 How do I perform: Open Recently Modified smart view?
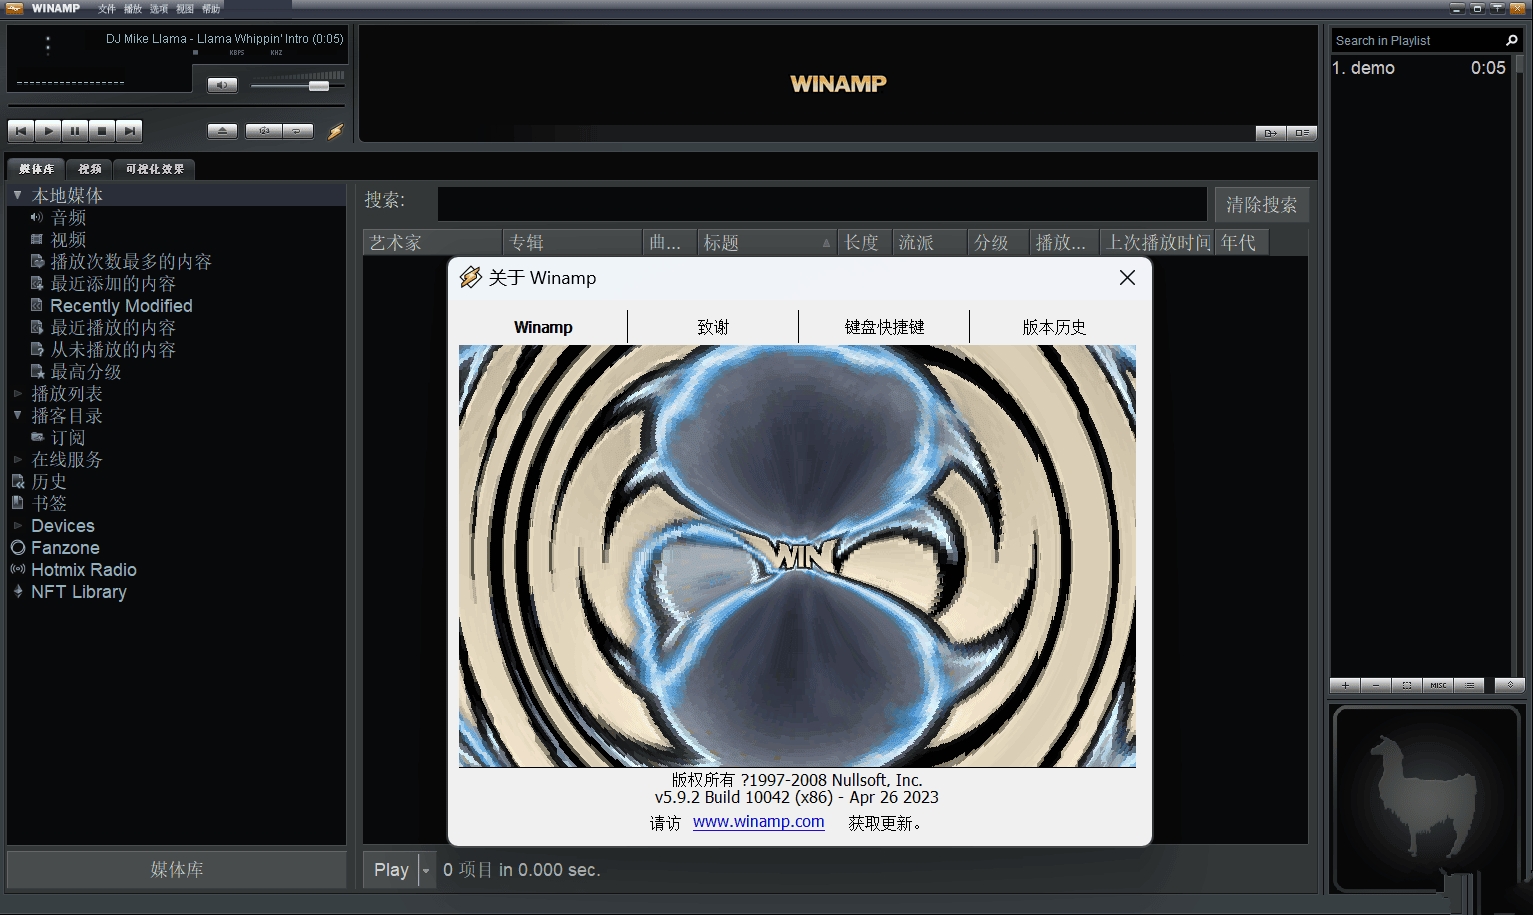(121, 305)
